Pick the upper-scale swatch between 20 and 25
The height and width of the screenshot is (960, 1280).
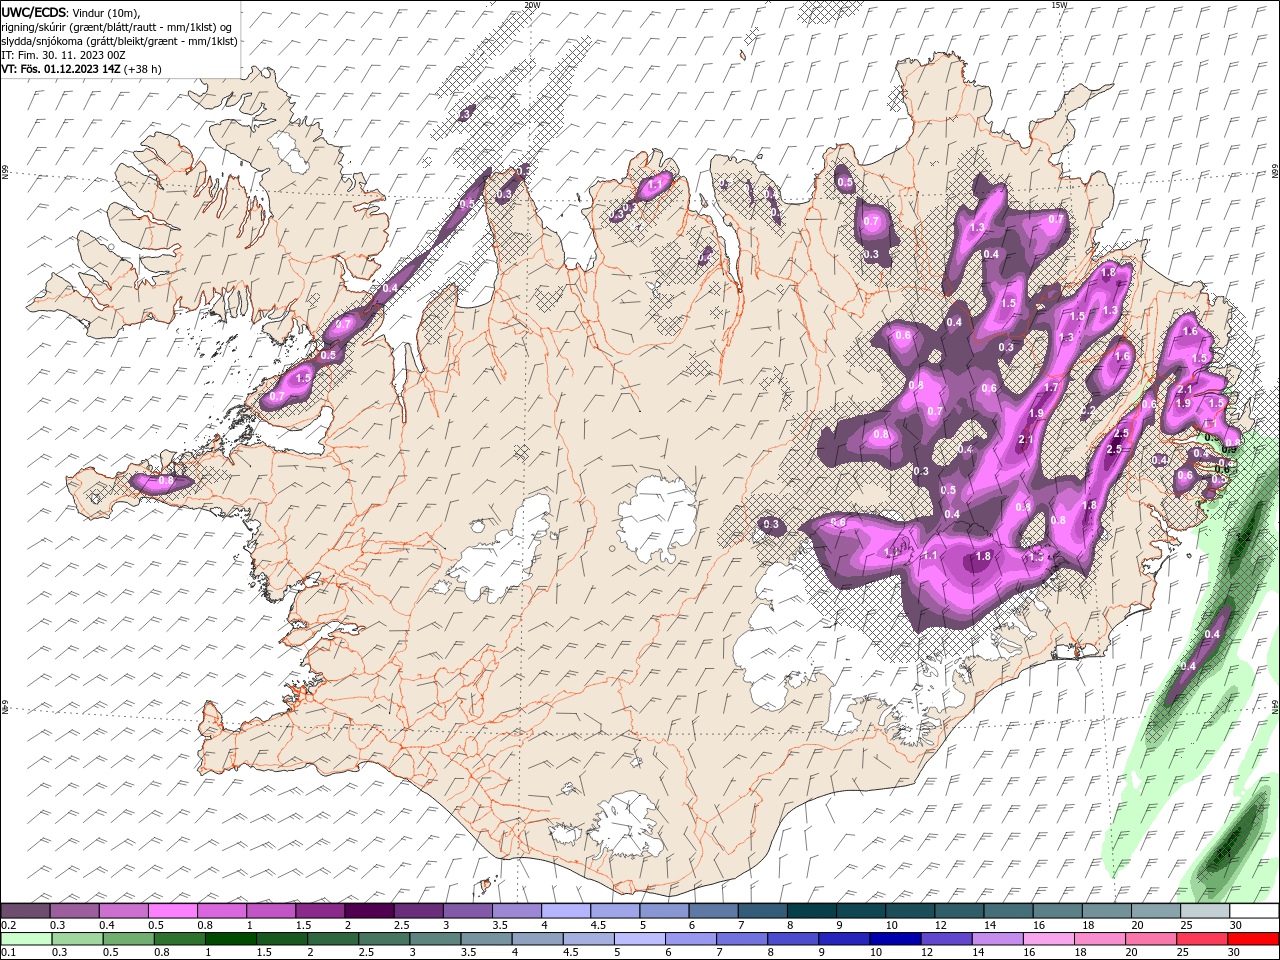1156,911
